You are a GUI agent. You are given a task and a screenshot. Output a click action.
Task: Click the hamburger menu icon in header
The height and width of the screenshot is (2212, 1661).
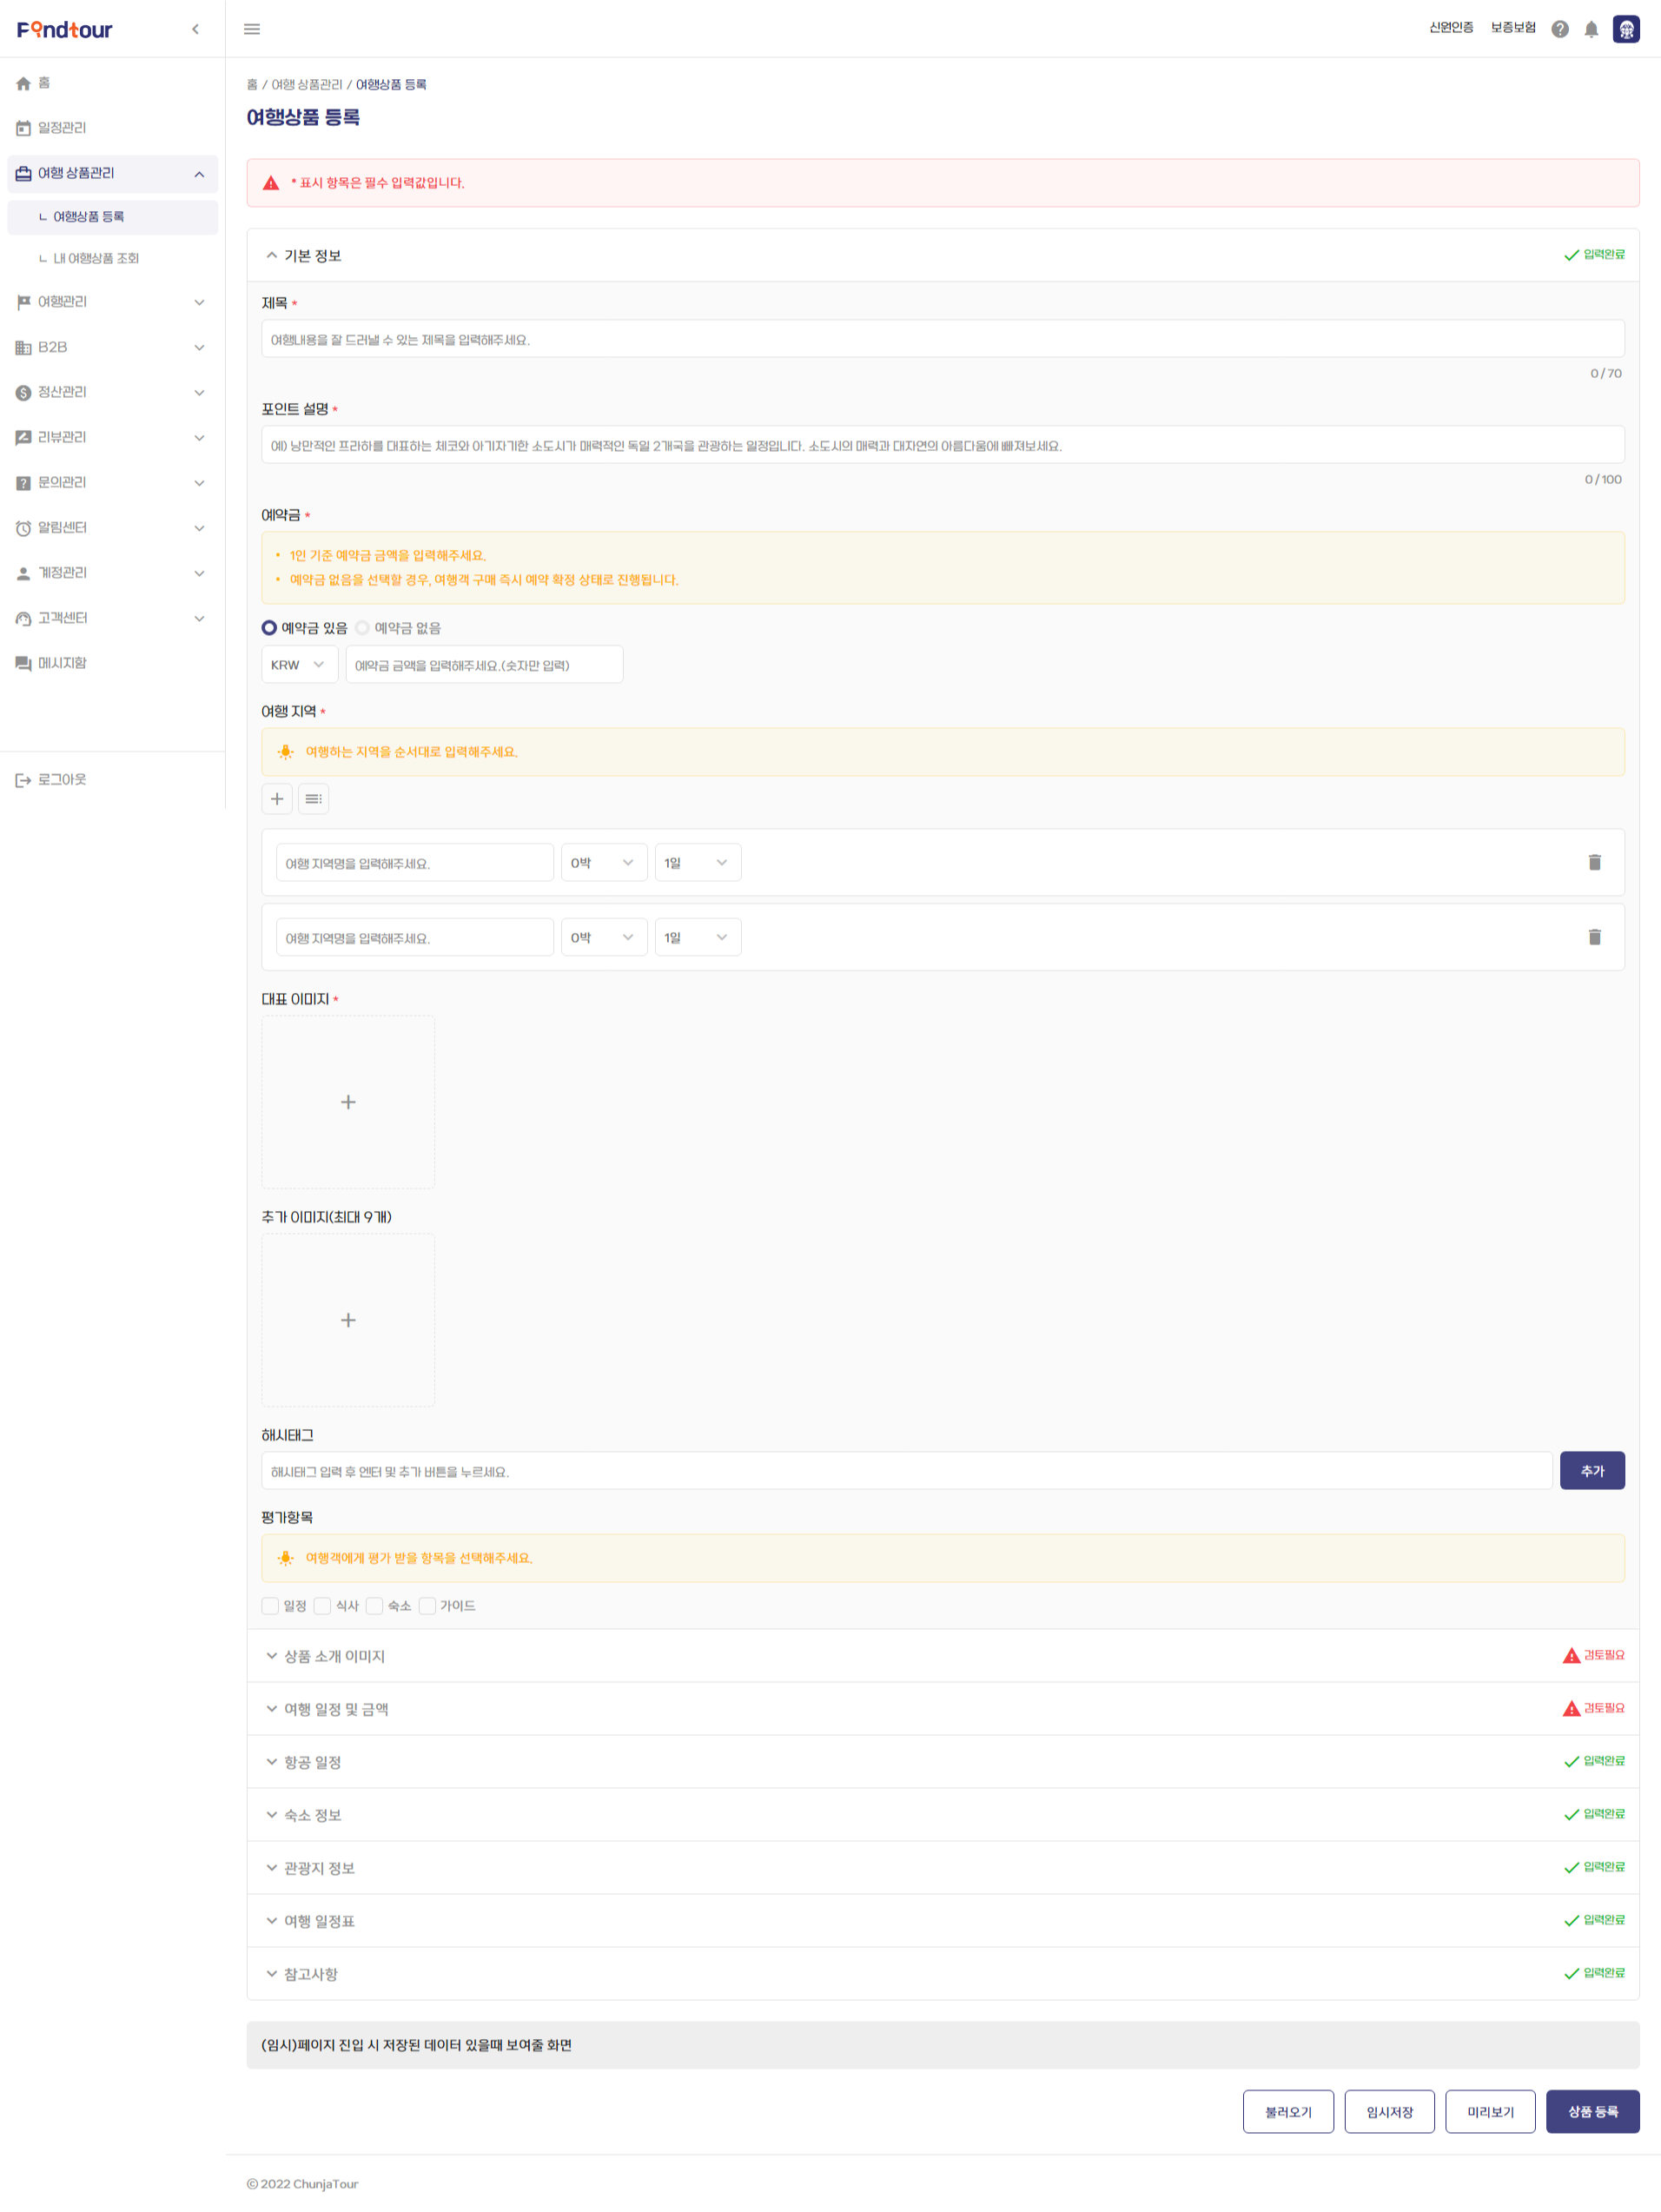(x=252, y=29)
